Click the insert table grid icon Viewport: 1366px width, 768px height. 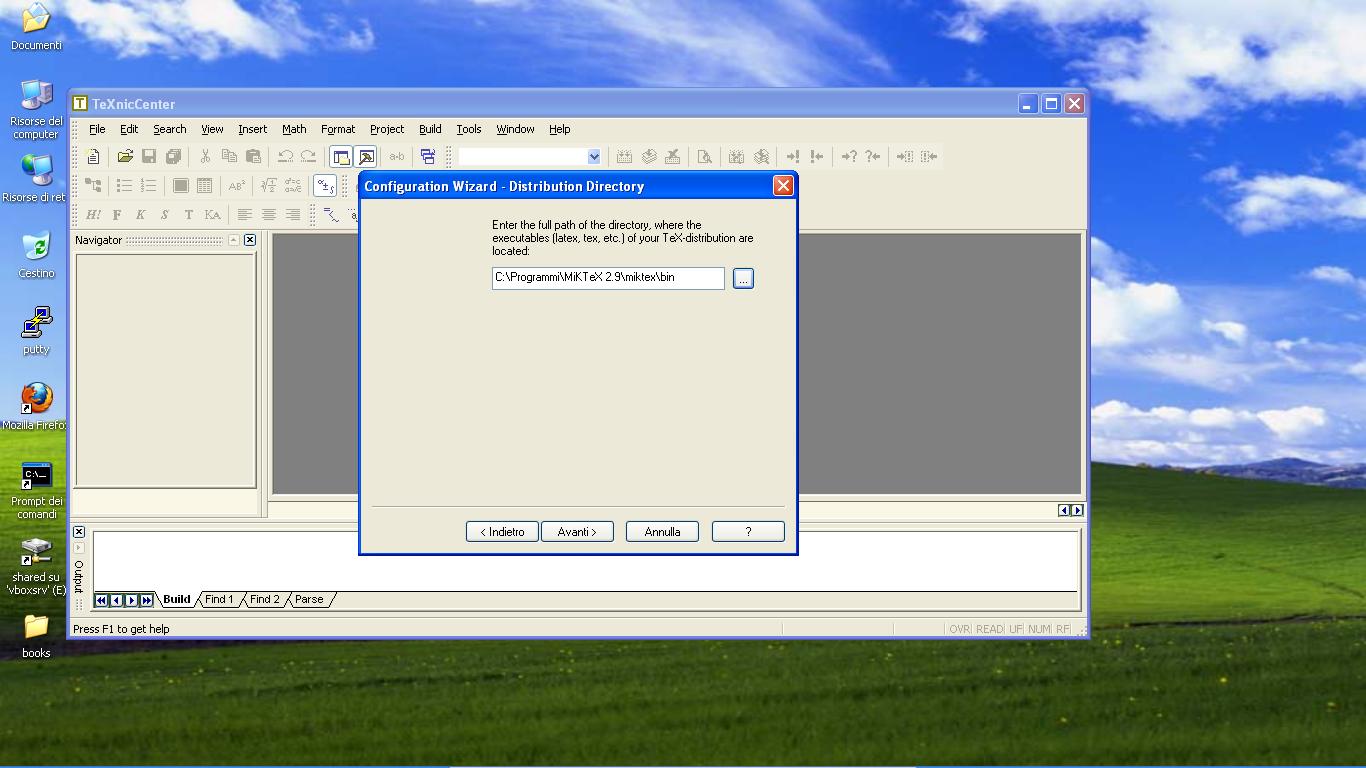(205, 185)
